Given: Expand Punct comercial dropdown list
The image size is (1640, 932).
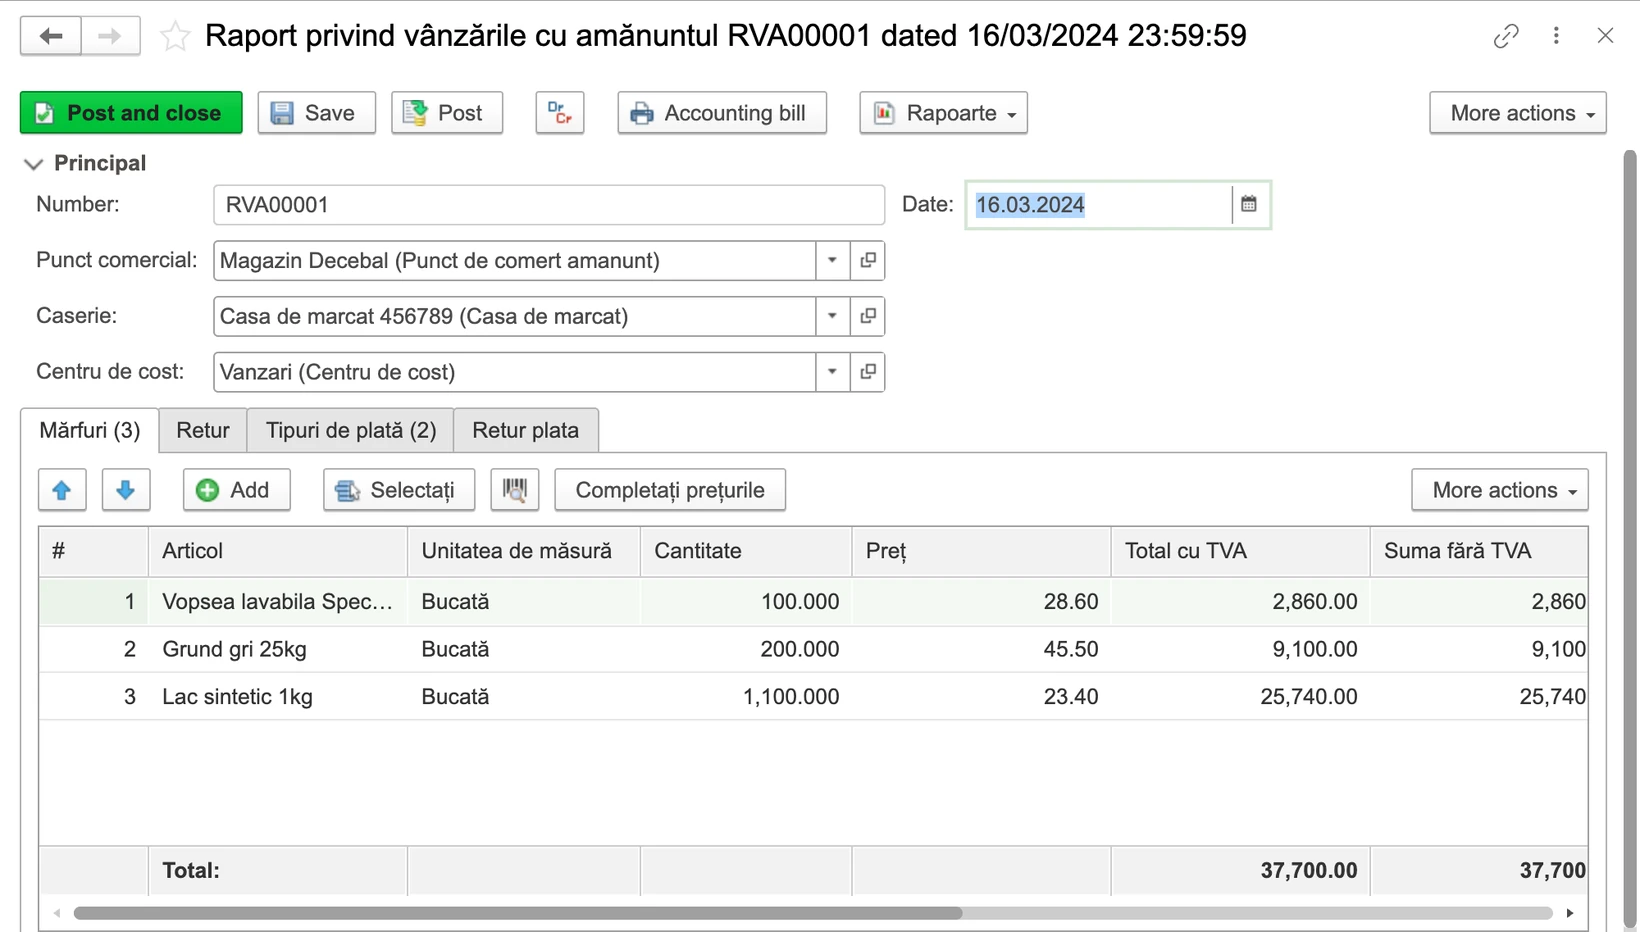Looking at the screenshot, I should tap(832, 260).
